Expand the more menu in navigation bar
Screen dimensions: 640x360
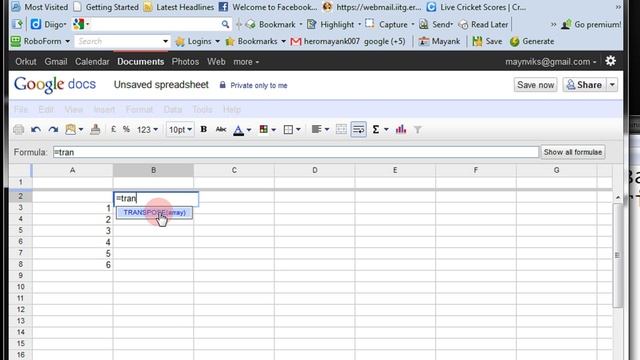click(246, 62)
